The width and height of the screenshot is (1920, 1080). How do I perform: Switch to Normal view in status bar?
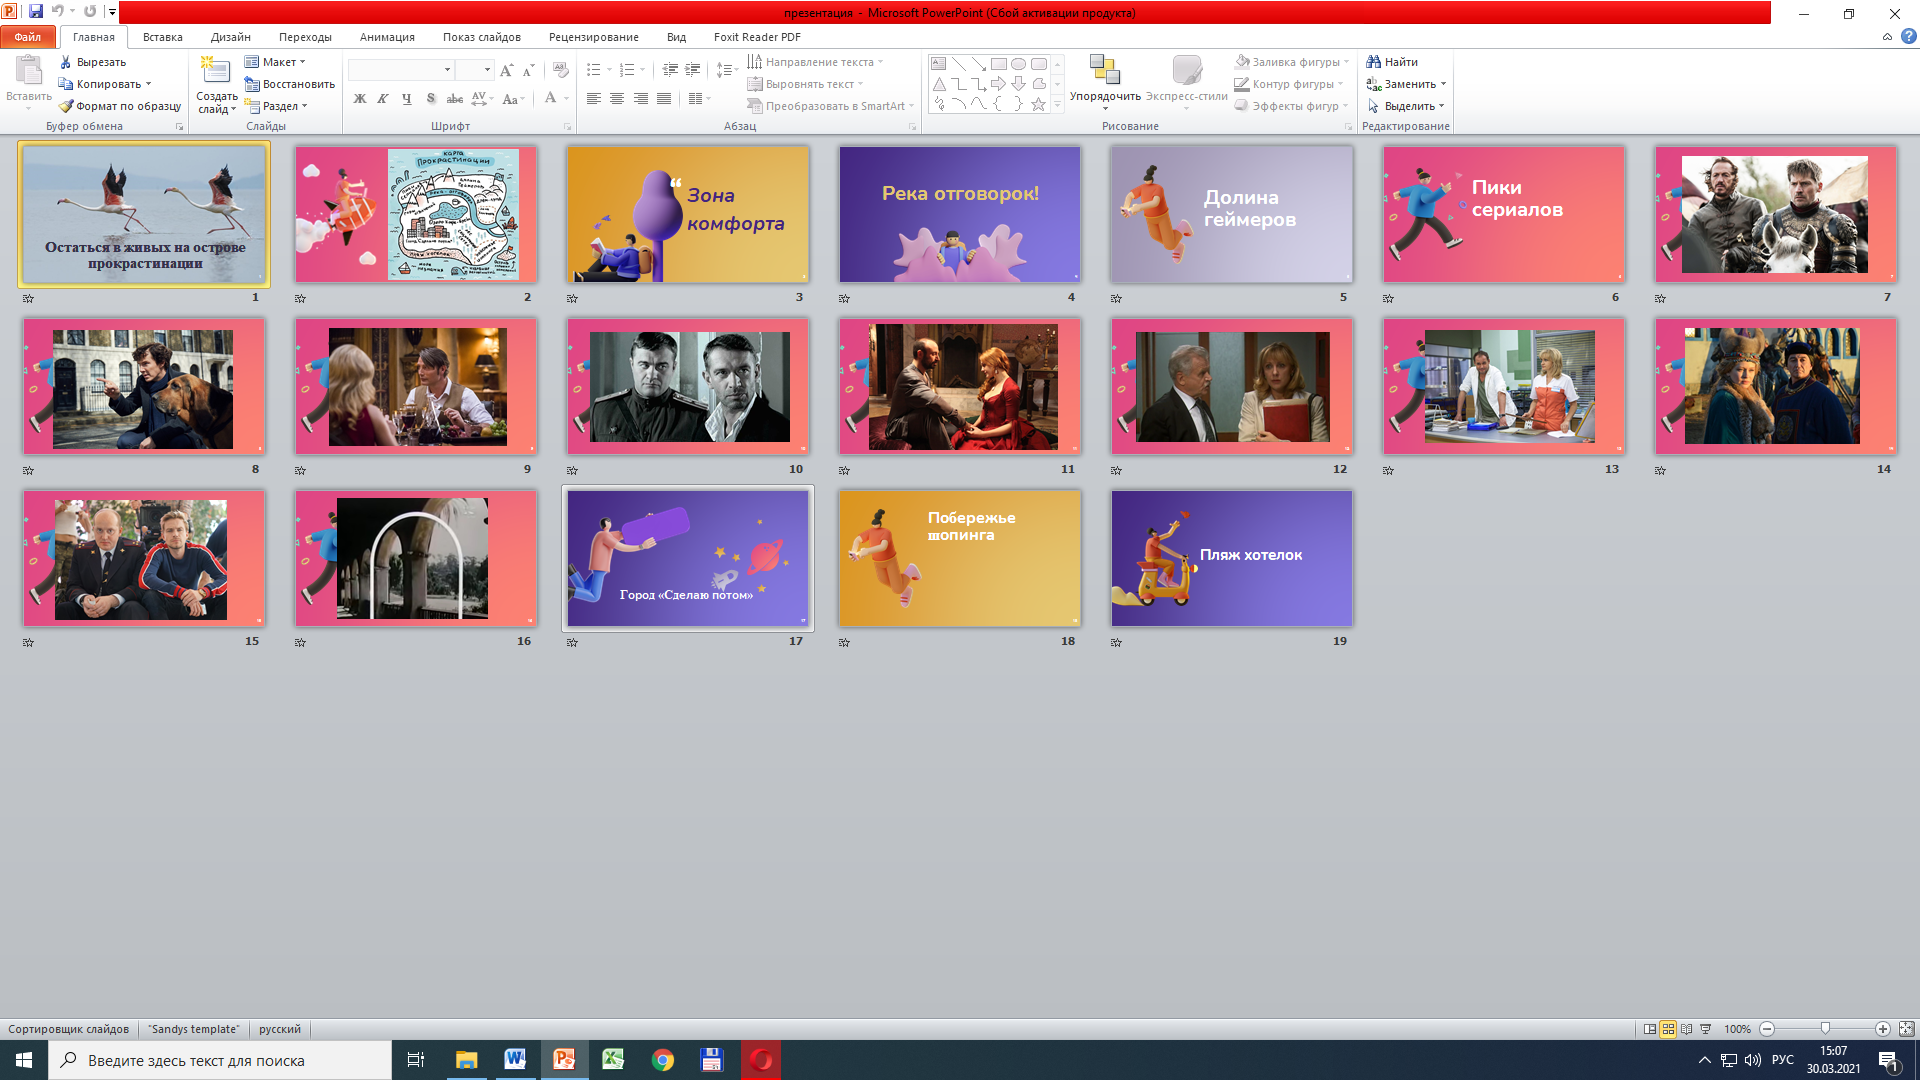pyautogui.click(x=1650, y=1029)
